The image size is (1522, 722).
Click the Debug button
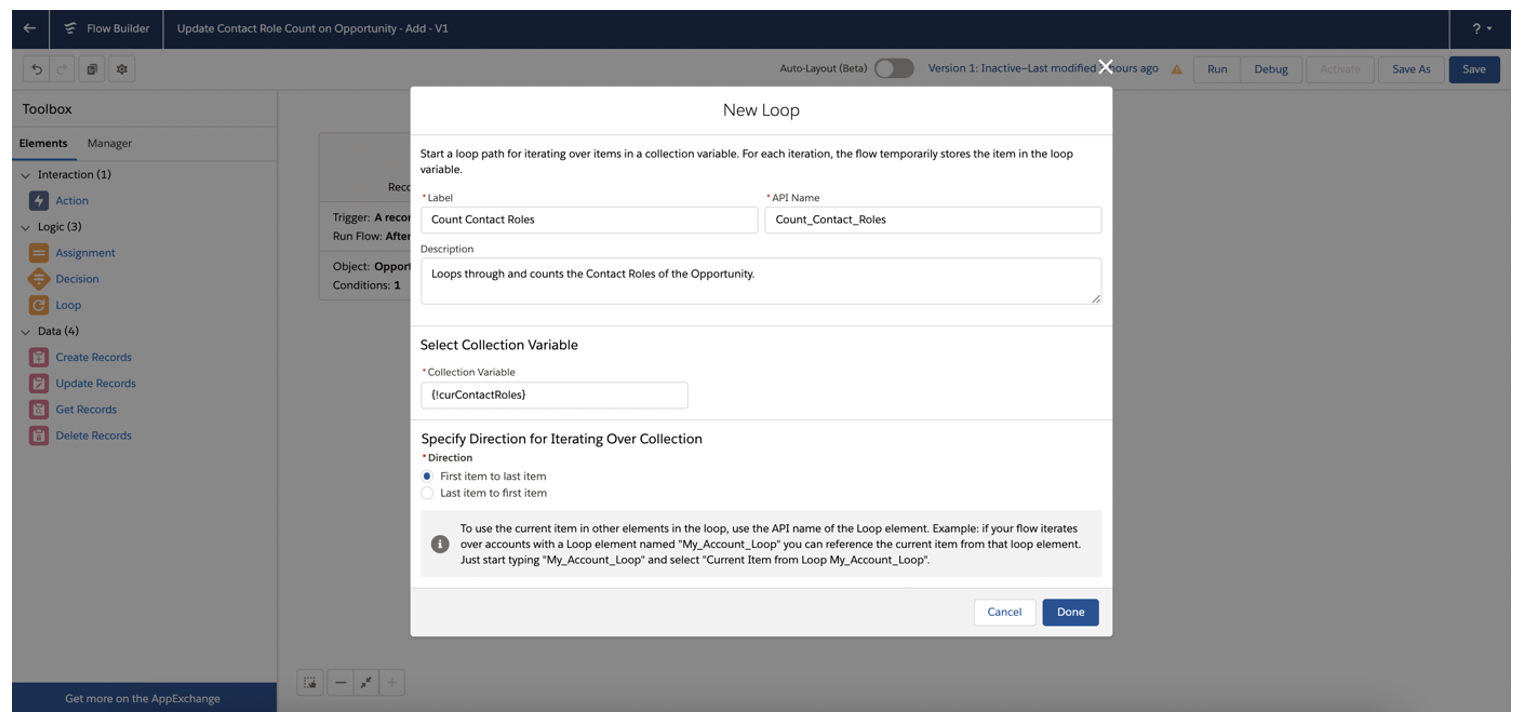click(x=1271, y=69)
